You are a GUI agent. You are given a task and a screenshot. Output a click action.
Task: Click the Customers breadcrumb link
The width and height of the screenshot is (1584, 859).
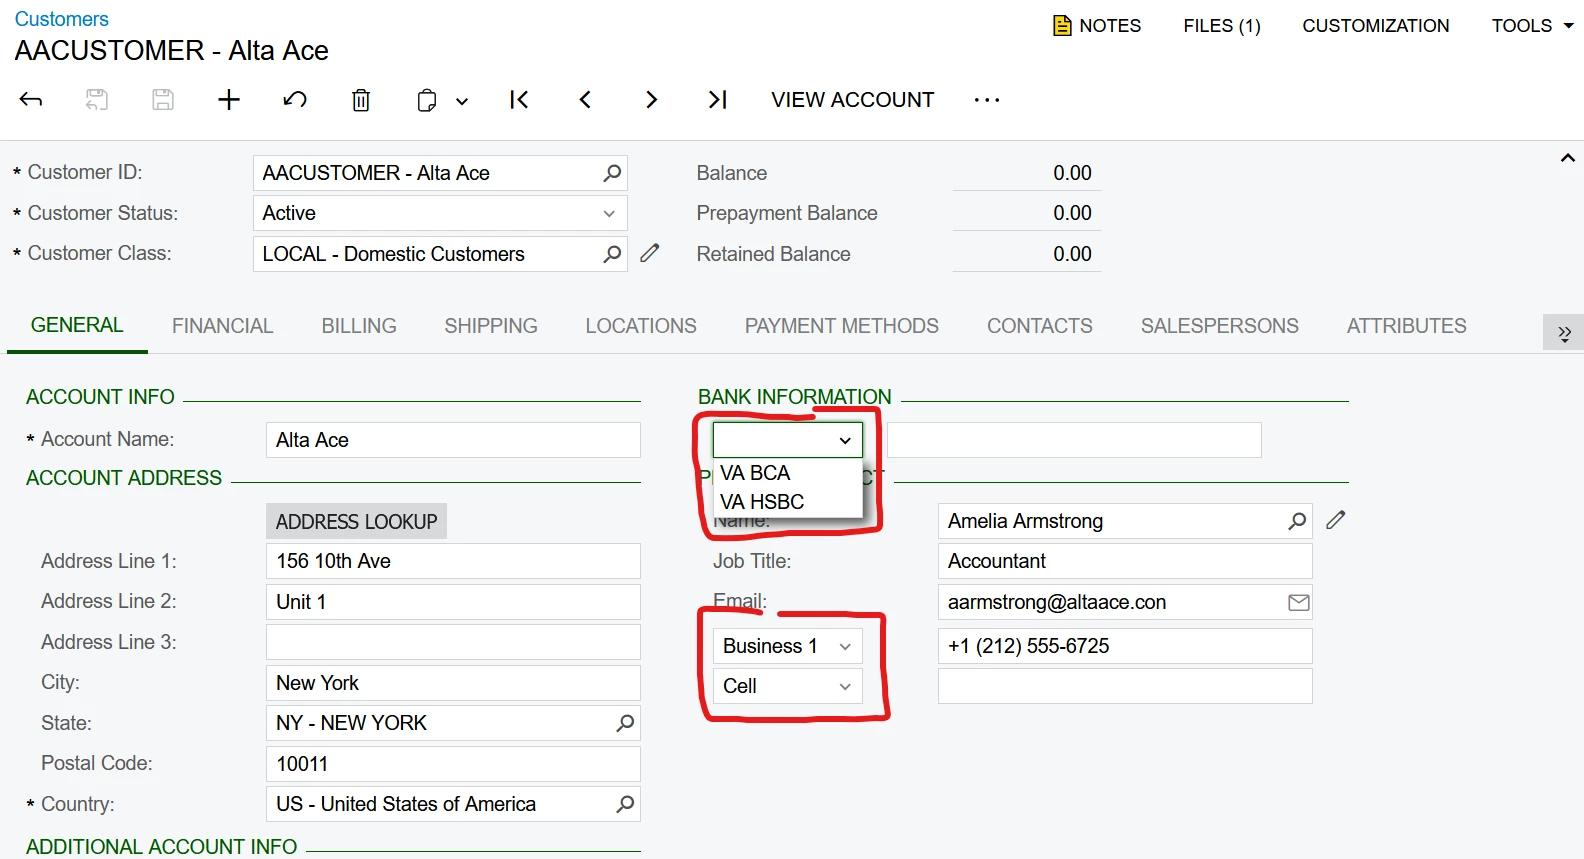[x=62, y=19]
